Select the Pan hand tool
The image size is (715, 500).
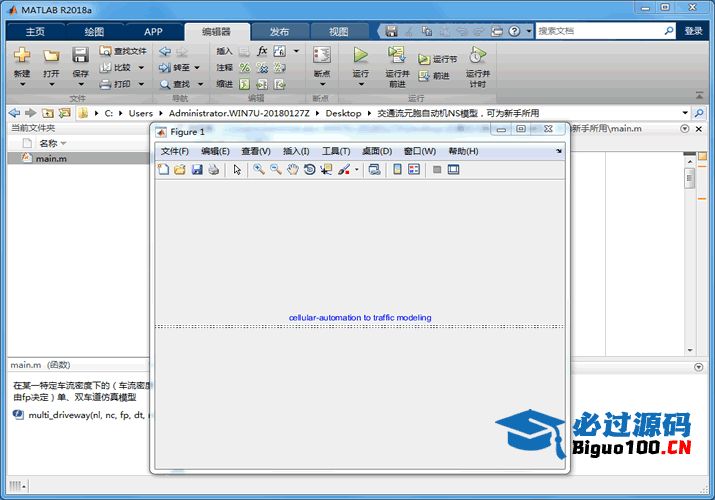[x=292, y=170]
